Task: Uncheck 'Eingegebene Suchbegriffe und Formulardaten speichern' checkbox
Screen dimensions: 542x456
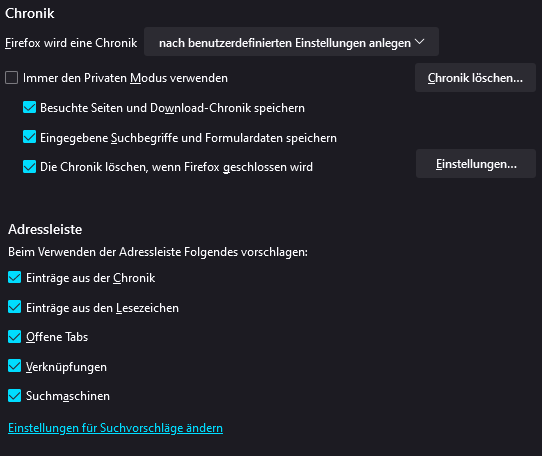Action: tap(29, 137)
